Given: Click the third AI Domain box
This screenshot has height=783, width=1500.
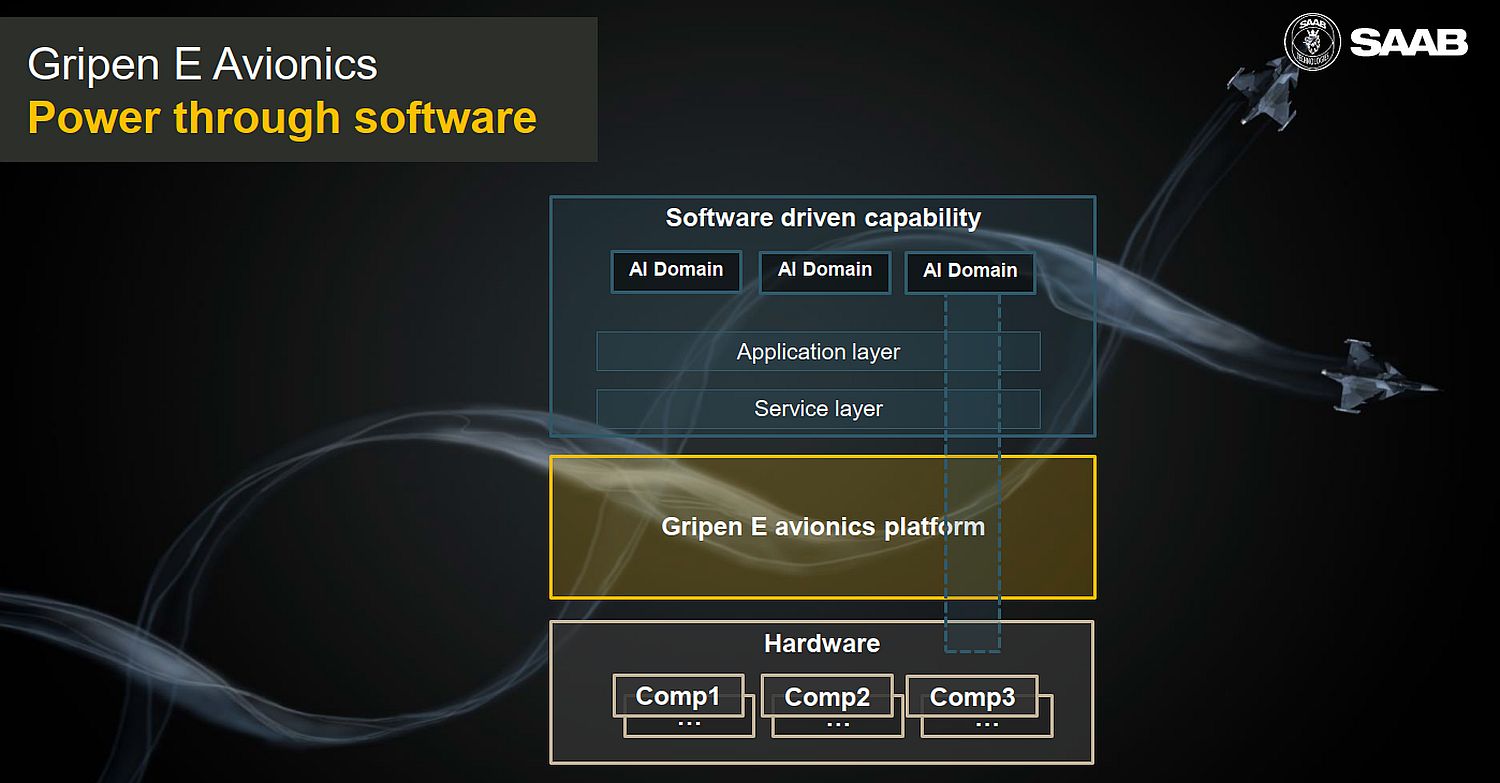Looking at the screenshot, I should pyautogui.click(x=970, y=272).
